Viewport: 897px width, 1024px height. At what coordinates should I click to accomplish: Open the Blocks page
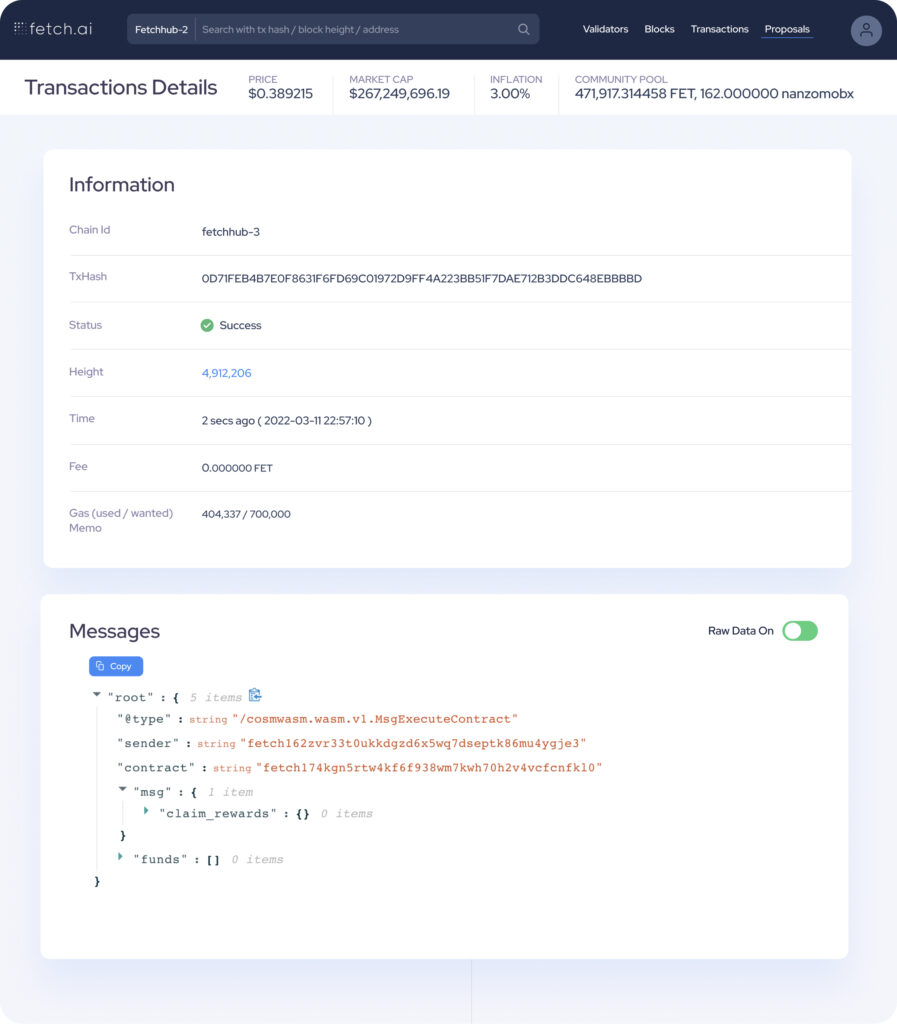[659, 29]
